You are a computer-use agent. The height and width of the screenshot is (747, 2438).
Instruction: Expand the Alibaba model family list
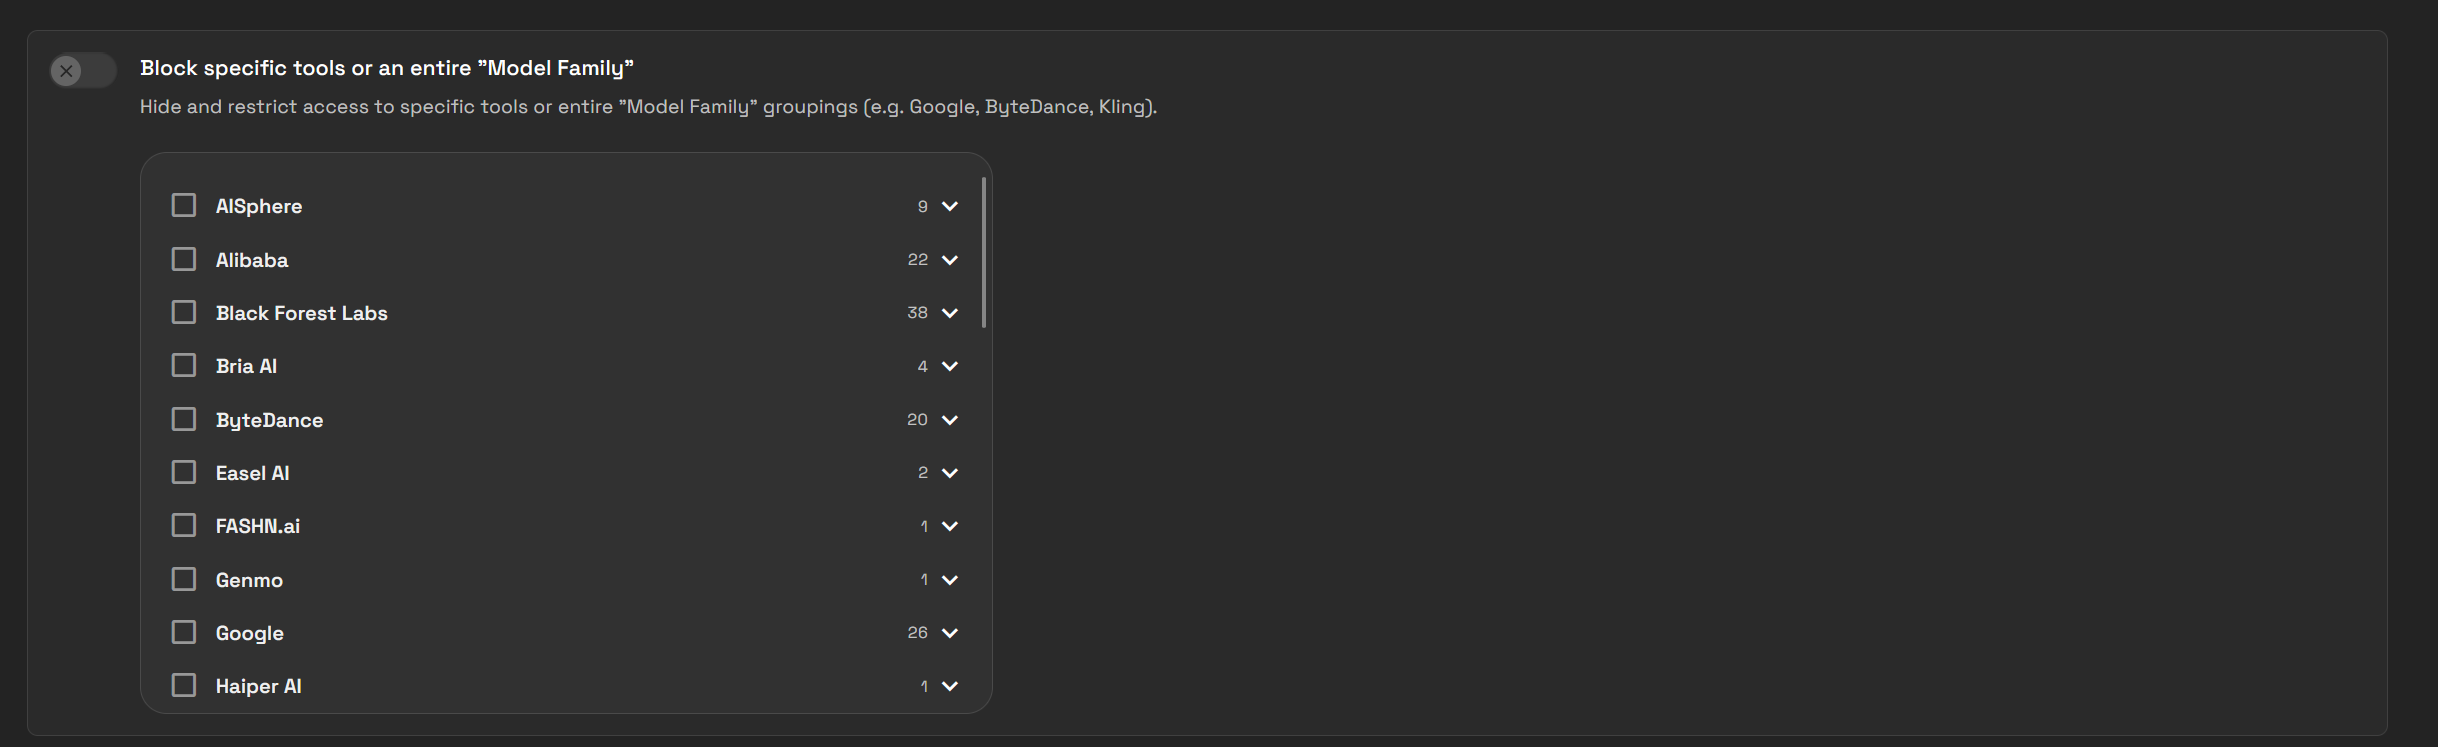pyautogui.click(x=949, y=259)
